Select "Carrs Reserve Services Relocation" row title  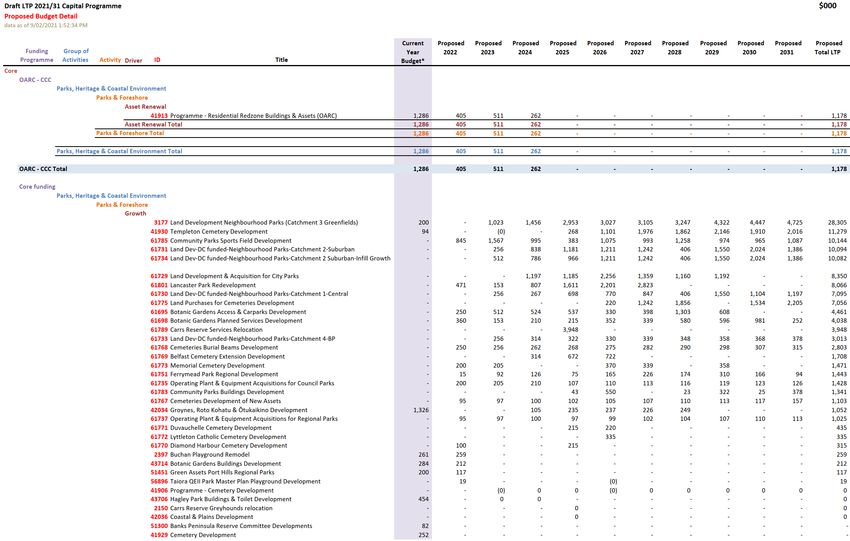(x=216, y=330)
